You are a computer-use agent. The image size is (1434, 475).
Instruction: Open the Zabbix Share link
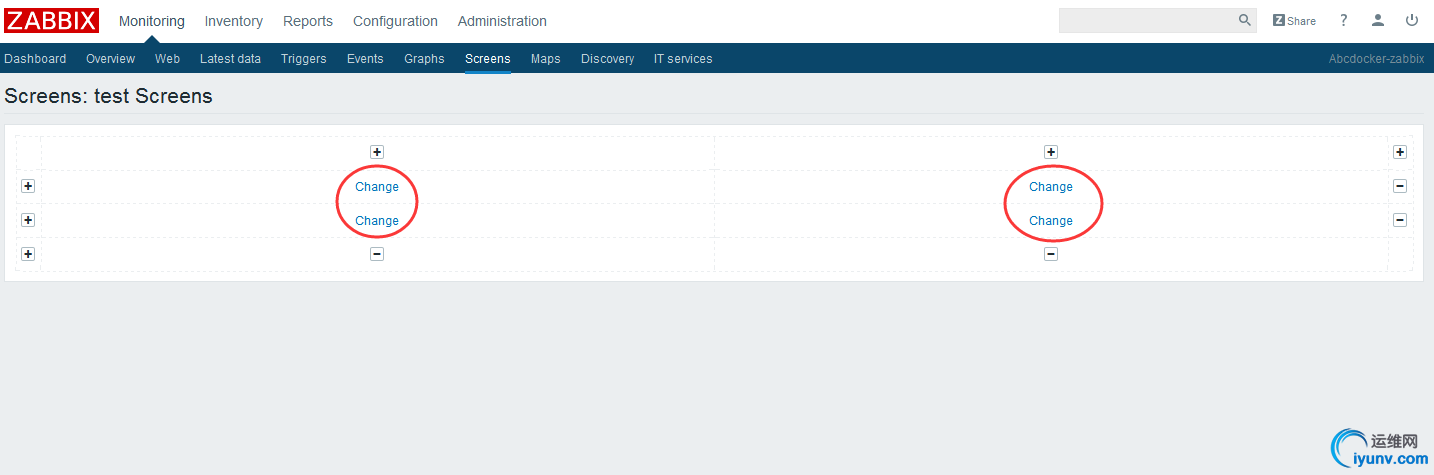[1294, 20]
